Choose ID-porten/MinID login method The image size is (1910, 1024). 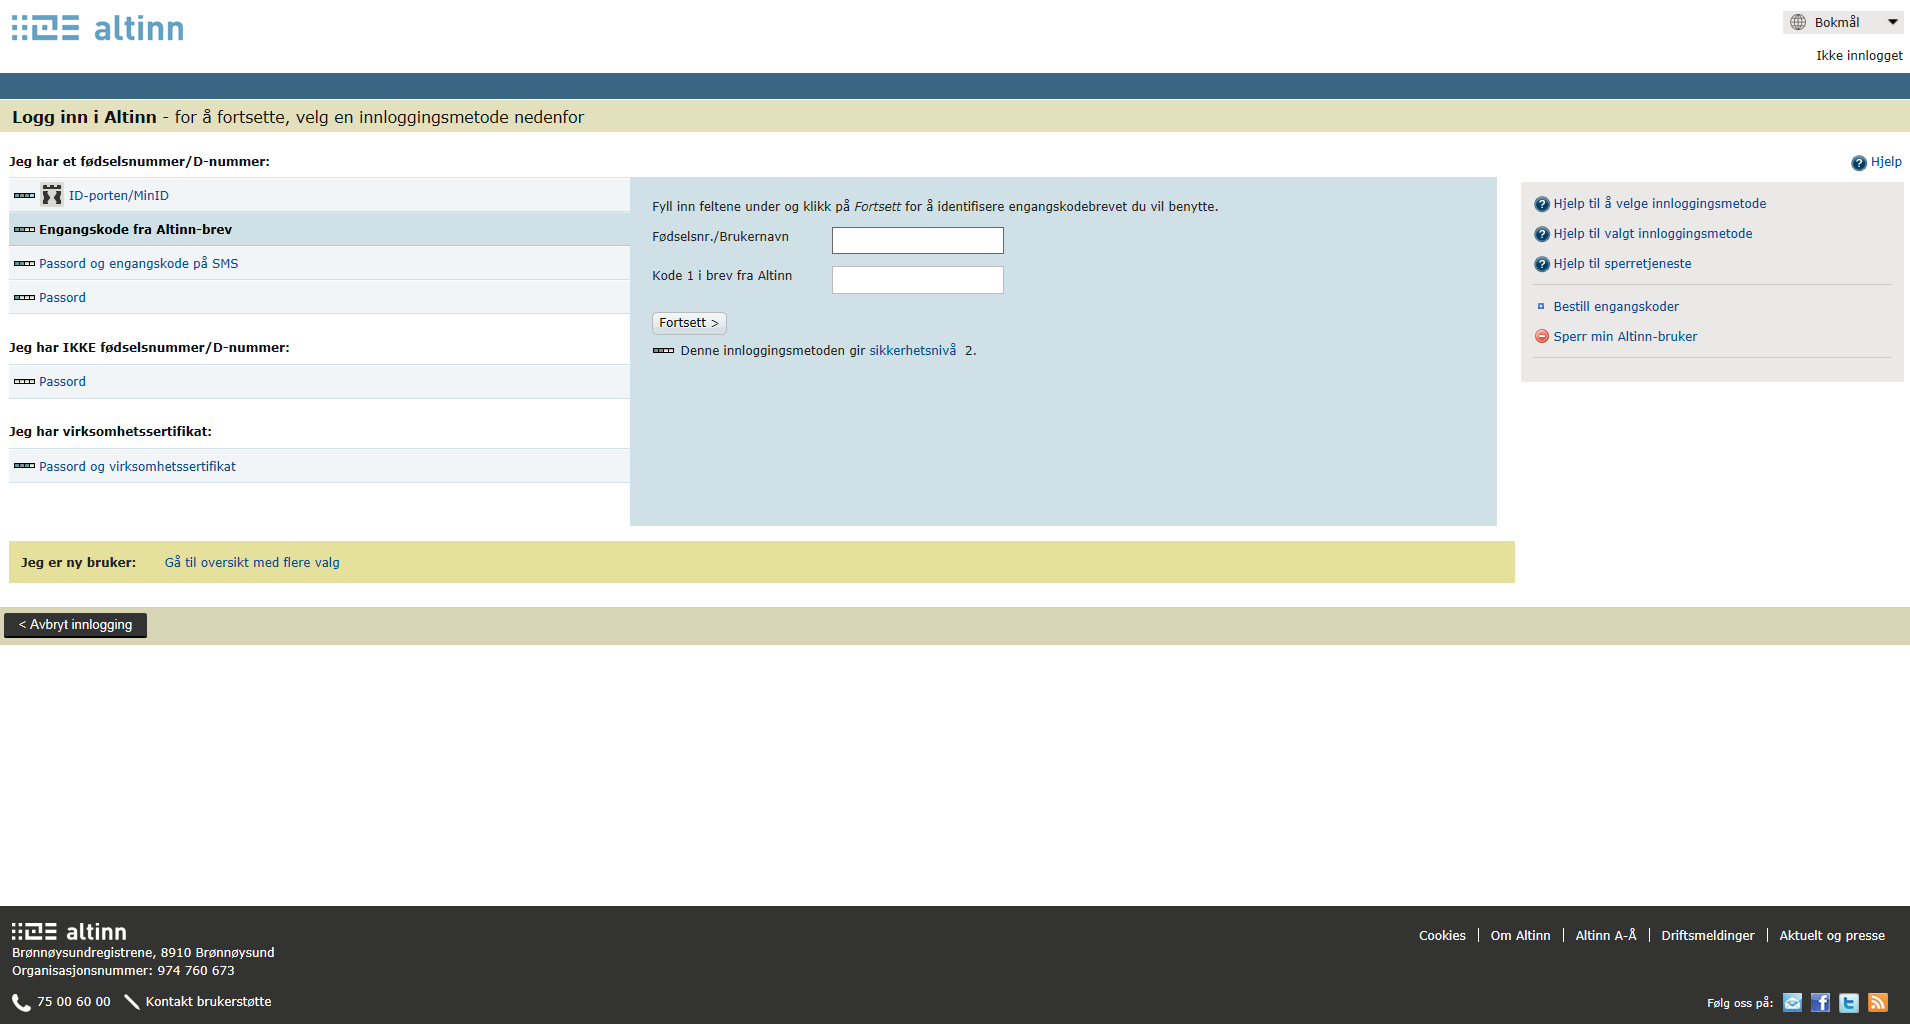tap(118, 196)
